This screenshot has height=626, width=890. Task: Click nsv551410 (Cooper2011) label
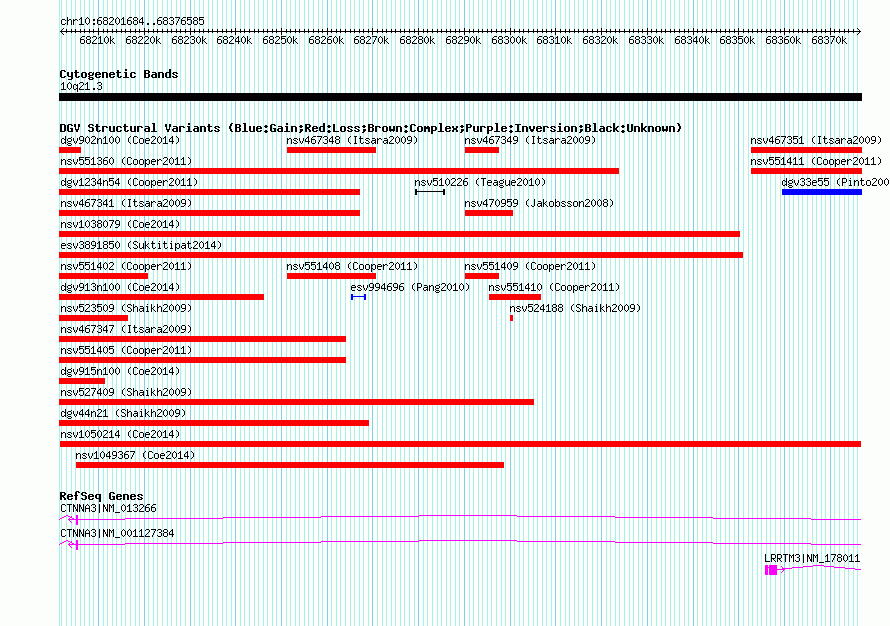555,288
